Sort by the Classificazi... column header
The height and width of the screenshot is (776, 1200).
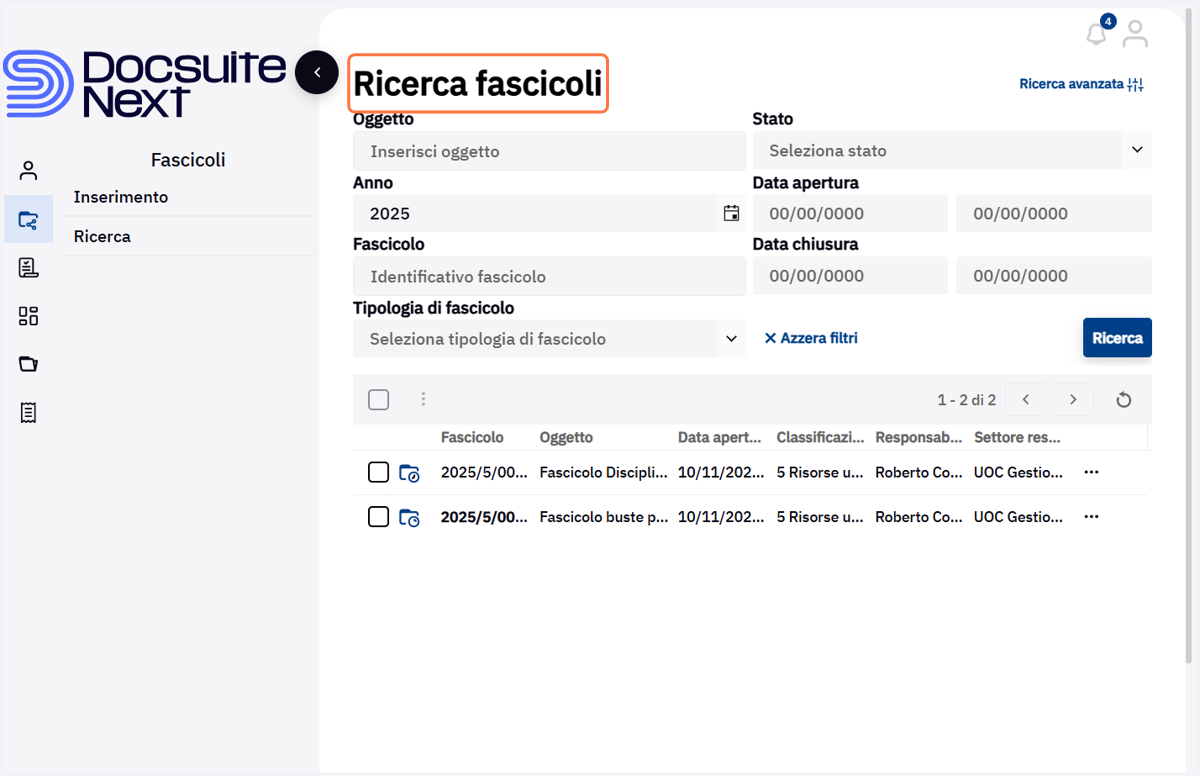coord(820,437)
